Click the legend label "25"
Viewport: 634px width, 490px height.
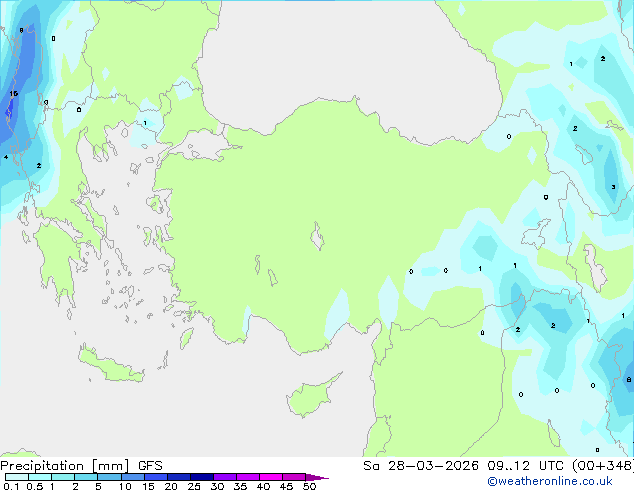click(194, 486)
